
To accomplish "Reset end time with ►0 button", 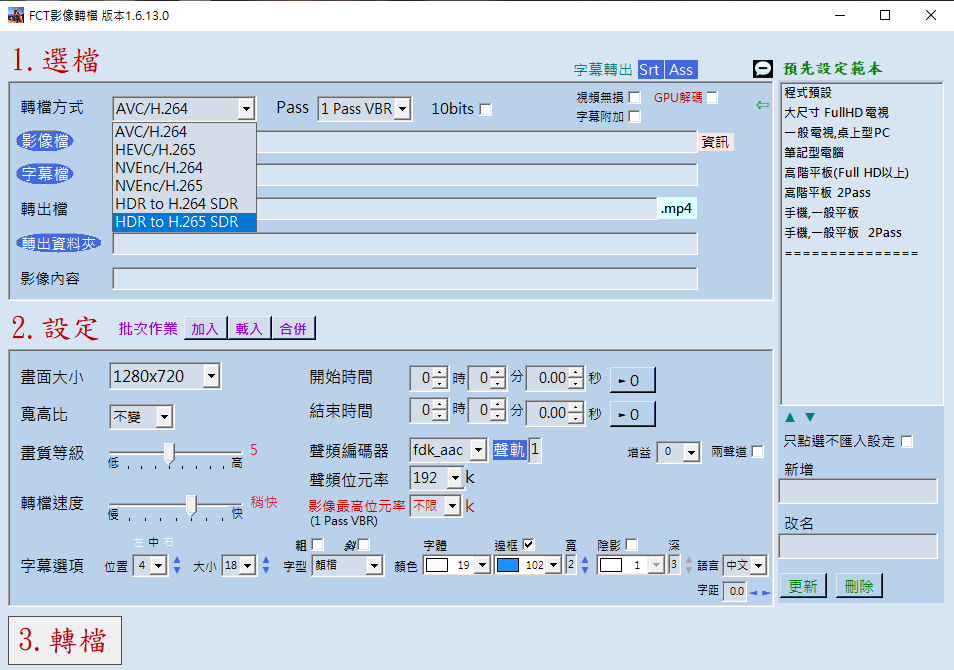I will click(x=632, y=414).
